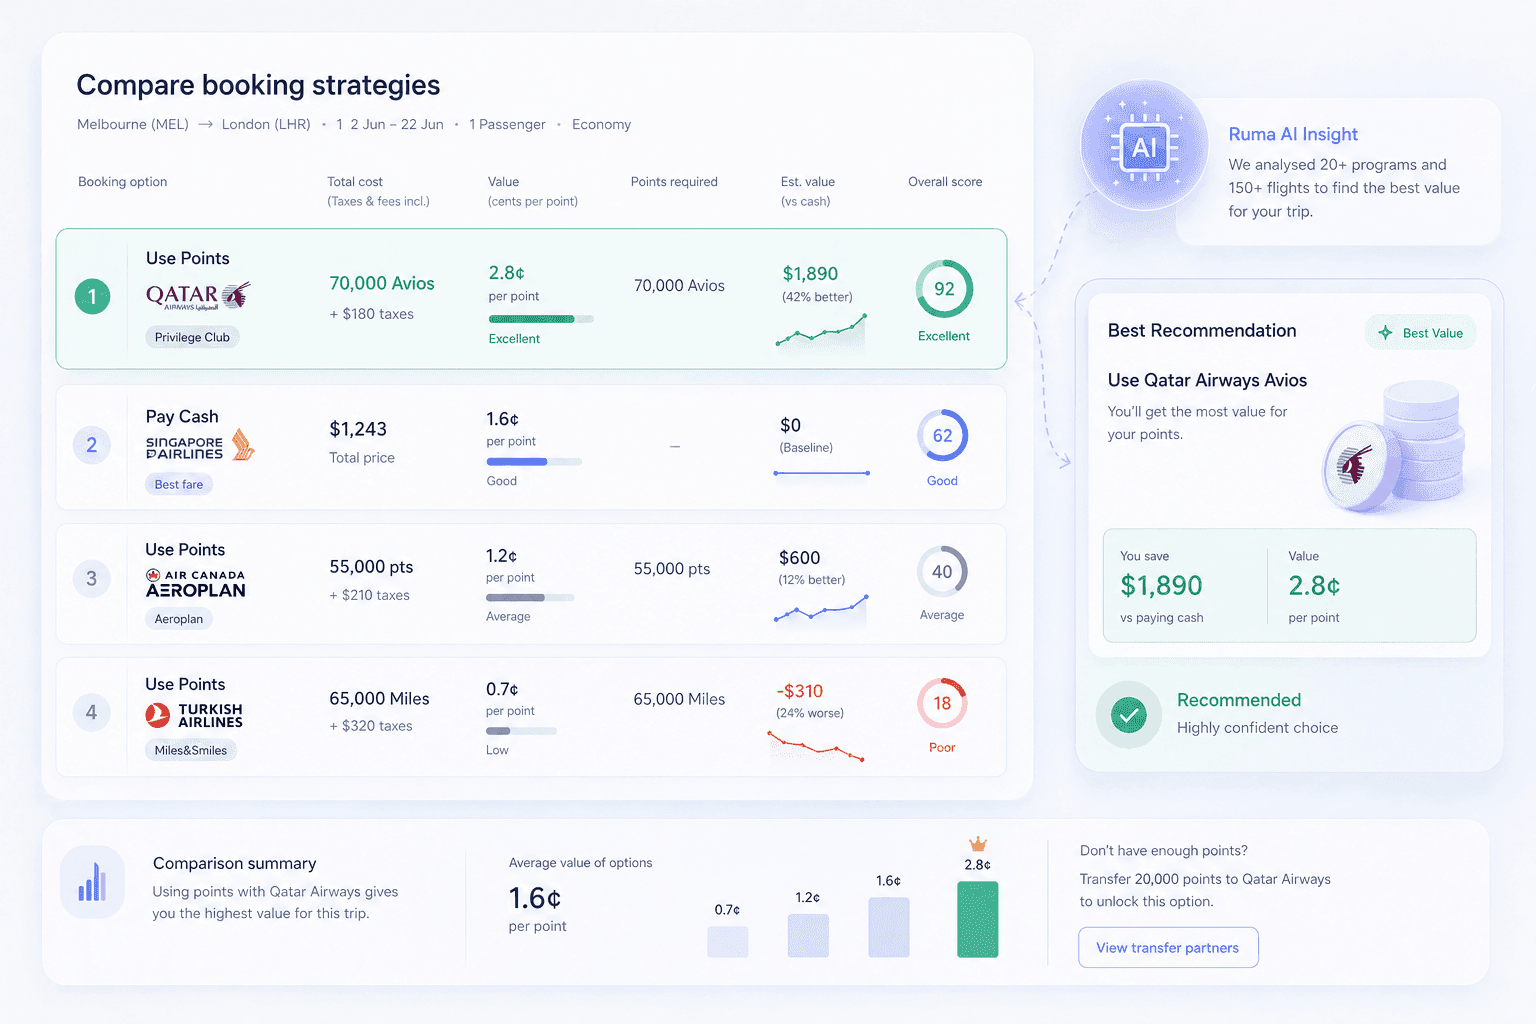Click the Privilege Club tag
The width and height of the screenshot is (1536, 1024).
[192, 337]
